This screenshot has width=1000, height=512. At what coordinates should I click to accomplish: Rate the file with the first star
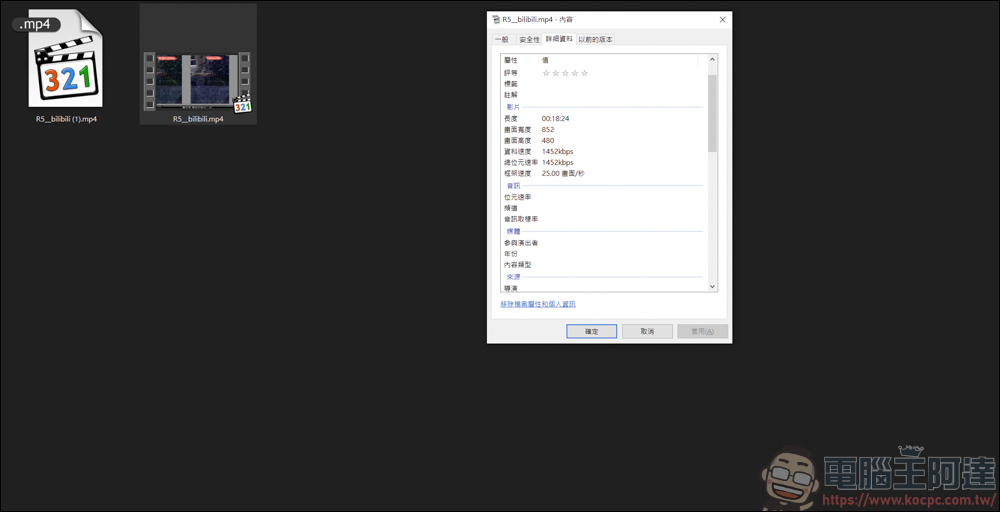(x=546, y=73)
